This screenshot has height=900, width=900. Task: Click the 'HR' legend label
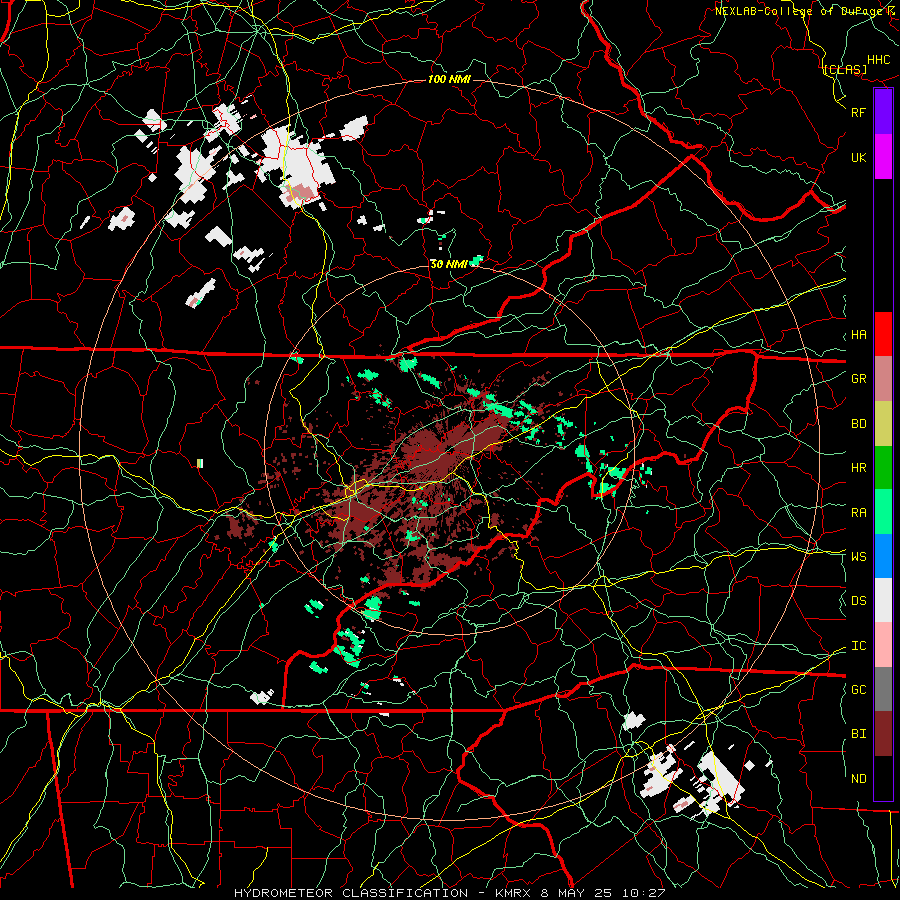[x=858, y=468]
